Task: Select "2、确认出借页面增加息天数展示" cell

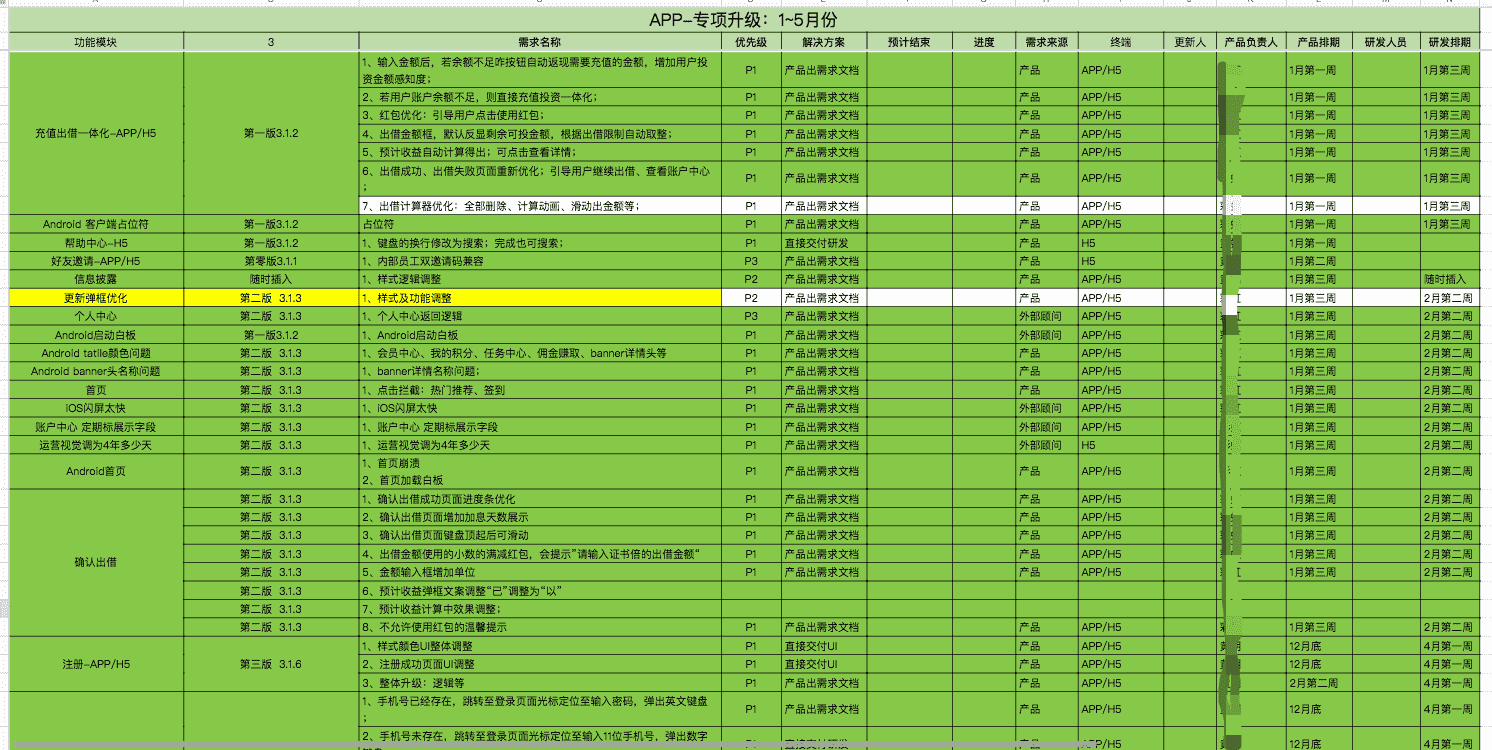Action: [540, 517]
